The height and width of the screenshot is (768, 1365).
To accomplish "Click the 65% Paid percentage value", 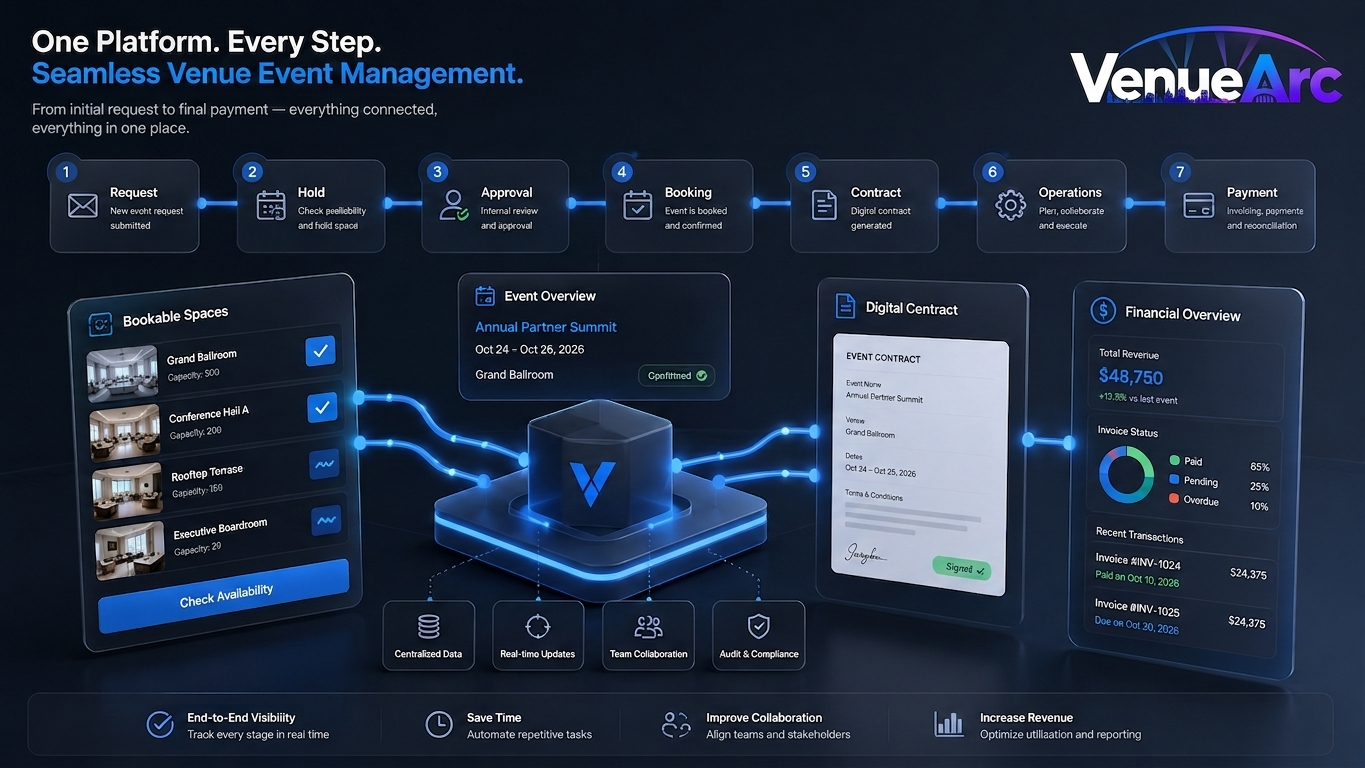I will (x=1259, y=467).
